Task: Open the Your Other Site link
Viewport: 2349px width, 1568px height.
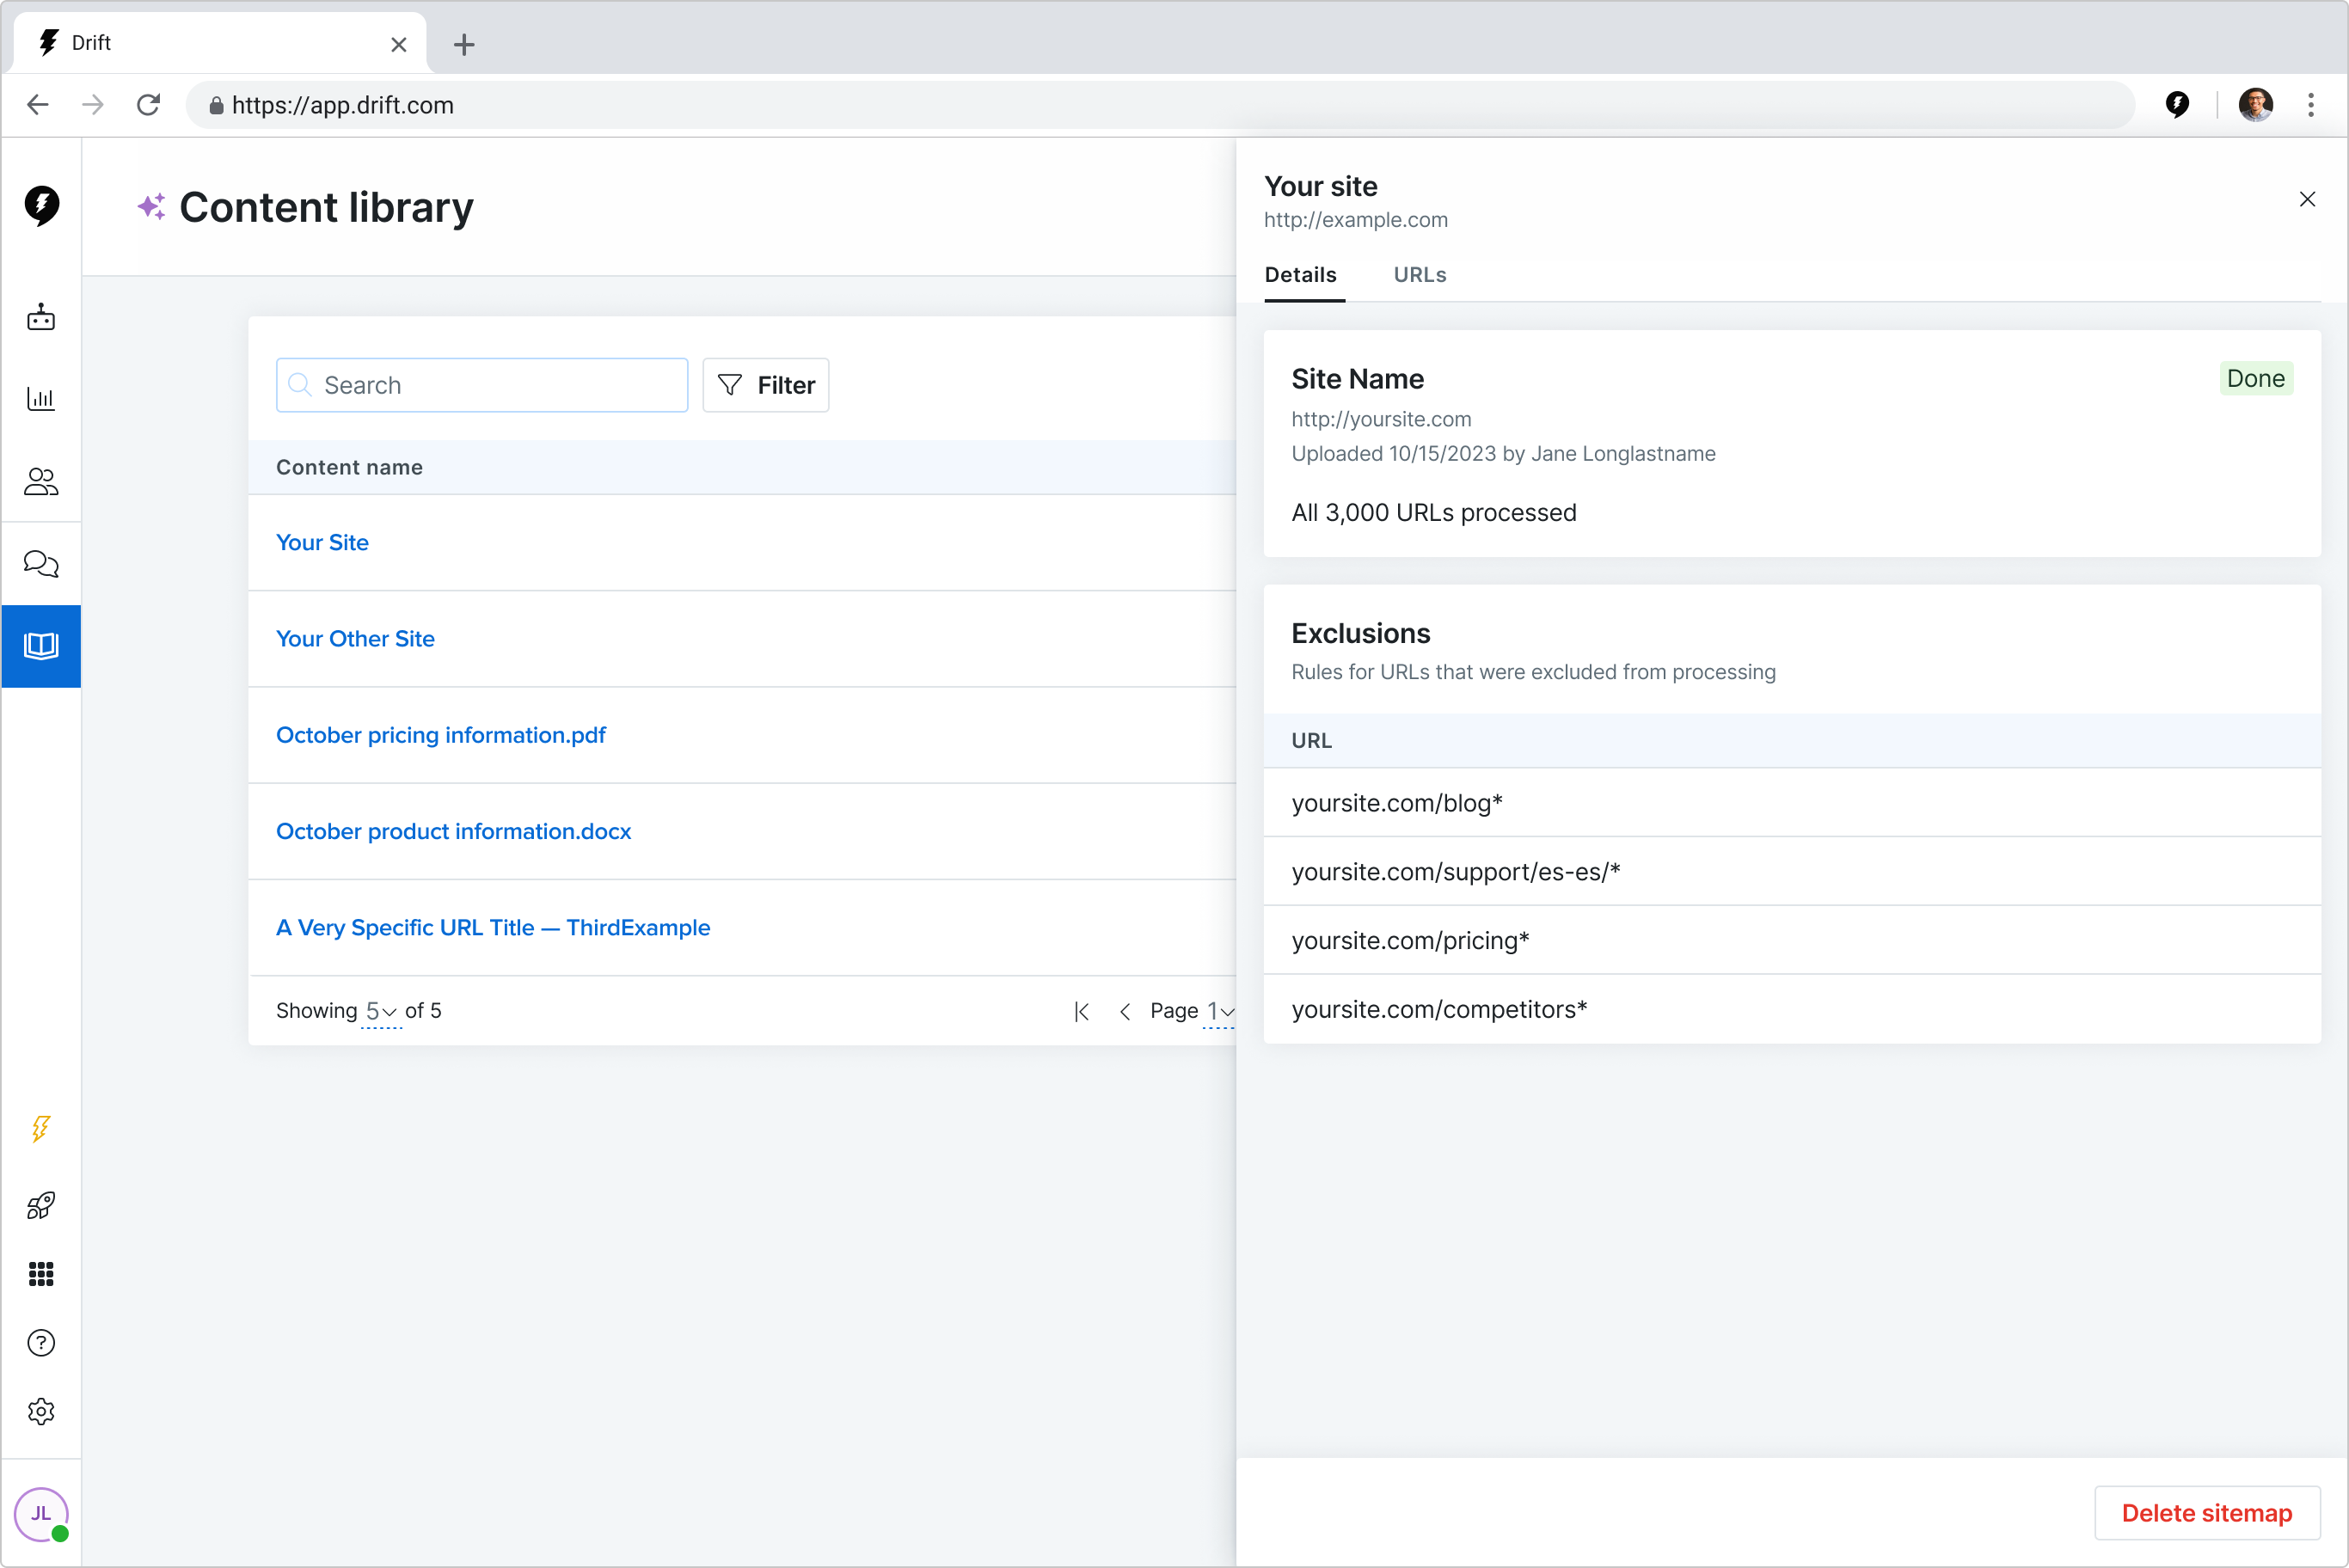Action: (355, 639)
